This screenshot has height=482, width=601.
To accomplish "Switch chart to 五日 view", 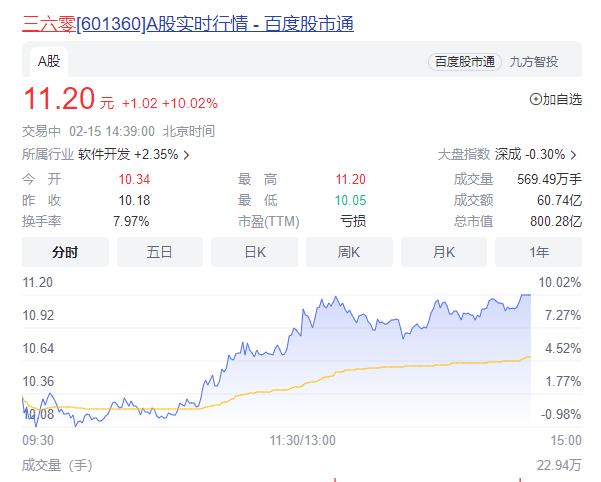I will (x=159, y=252).
